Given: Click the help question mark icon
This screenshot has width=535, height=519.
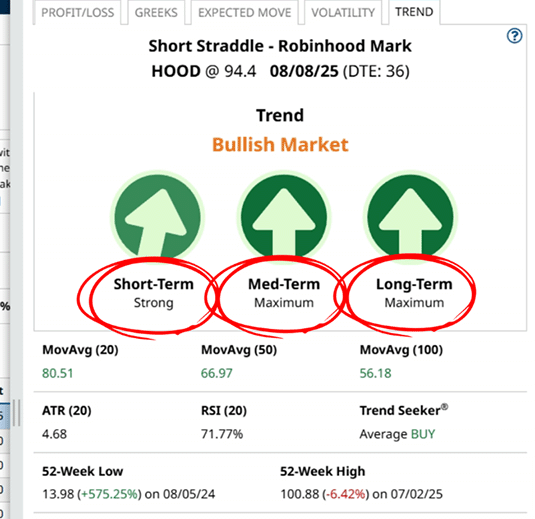Looking at the screenshot, I should click(x=514, y=36).
